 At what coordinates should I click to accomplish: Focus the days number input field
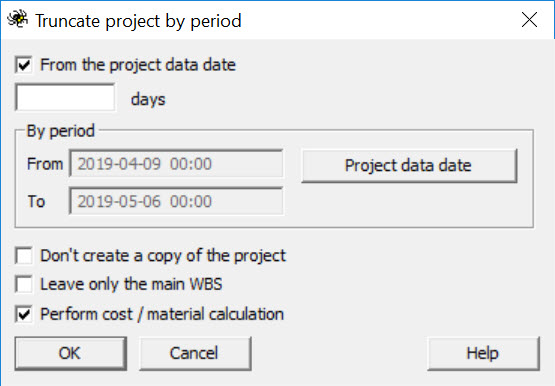[65, 97]
